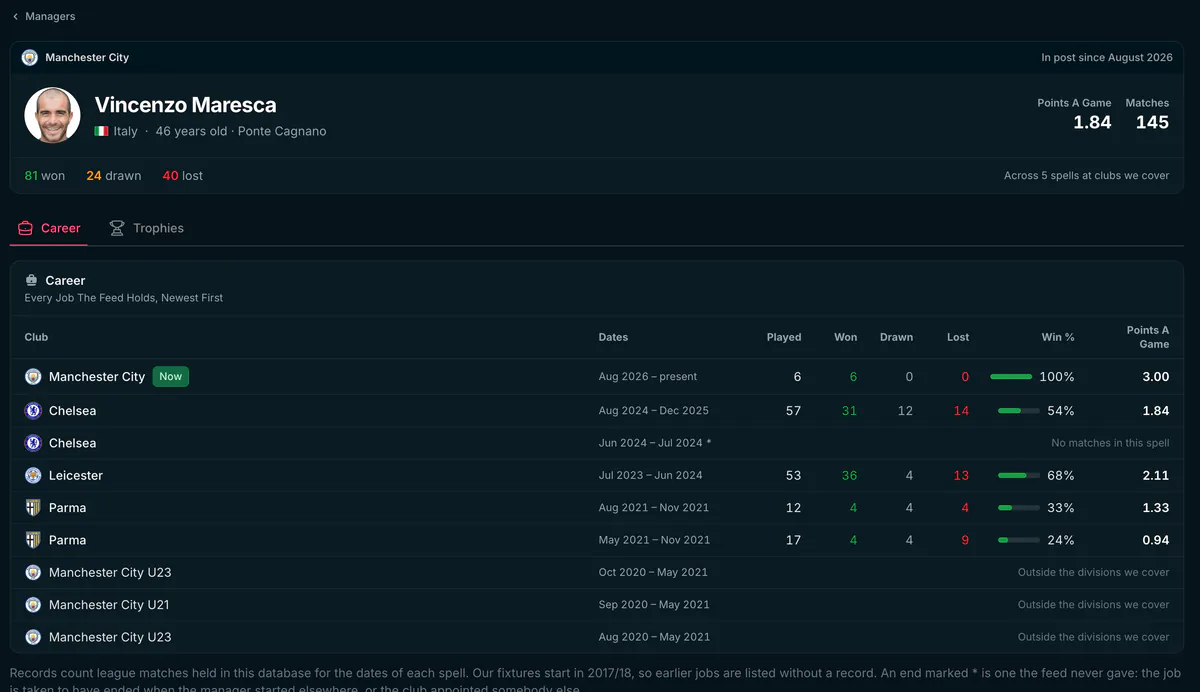Open Manchester City U23 in Aug 2020 row
The height and width of the screenshot is (692, 1200).
[110, 636]
